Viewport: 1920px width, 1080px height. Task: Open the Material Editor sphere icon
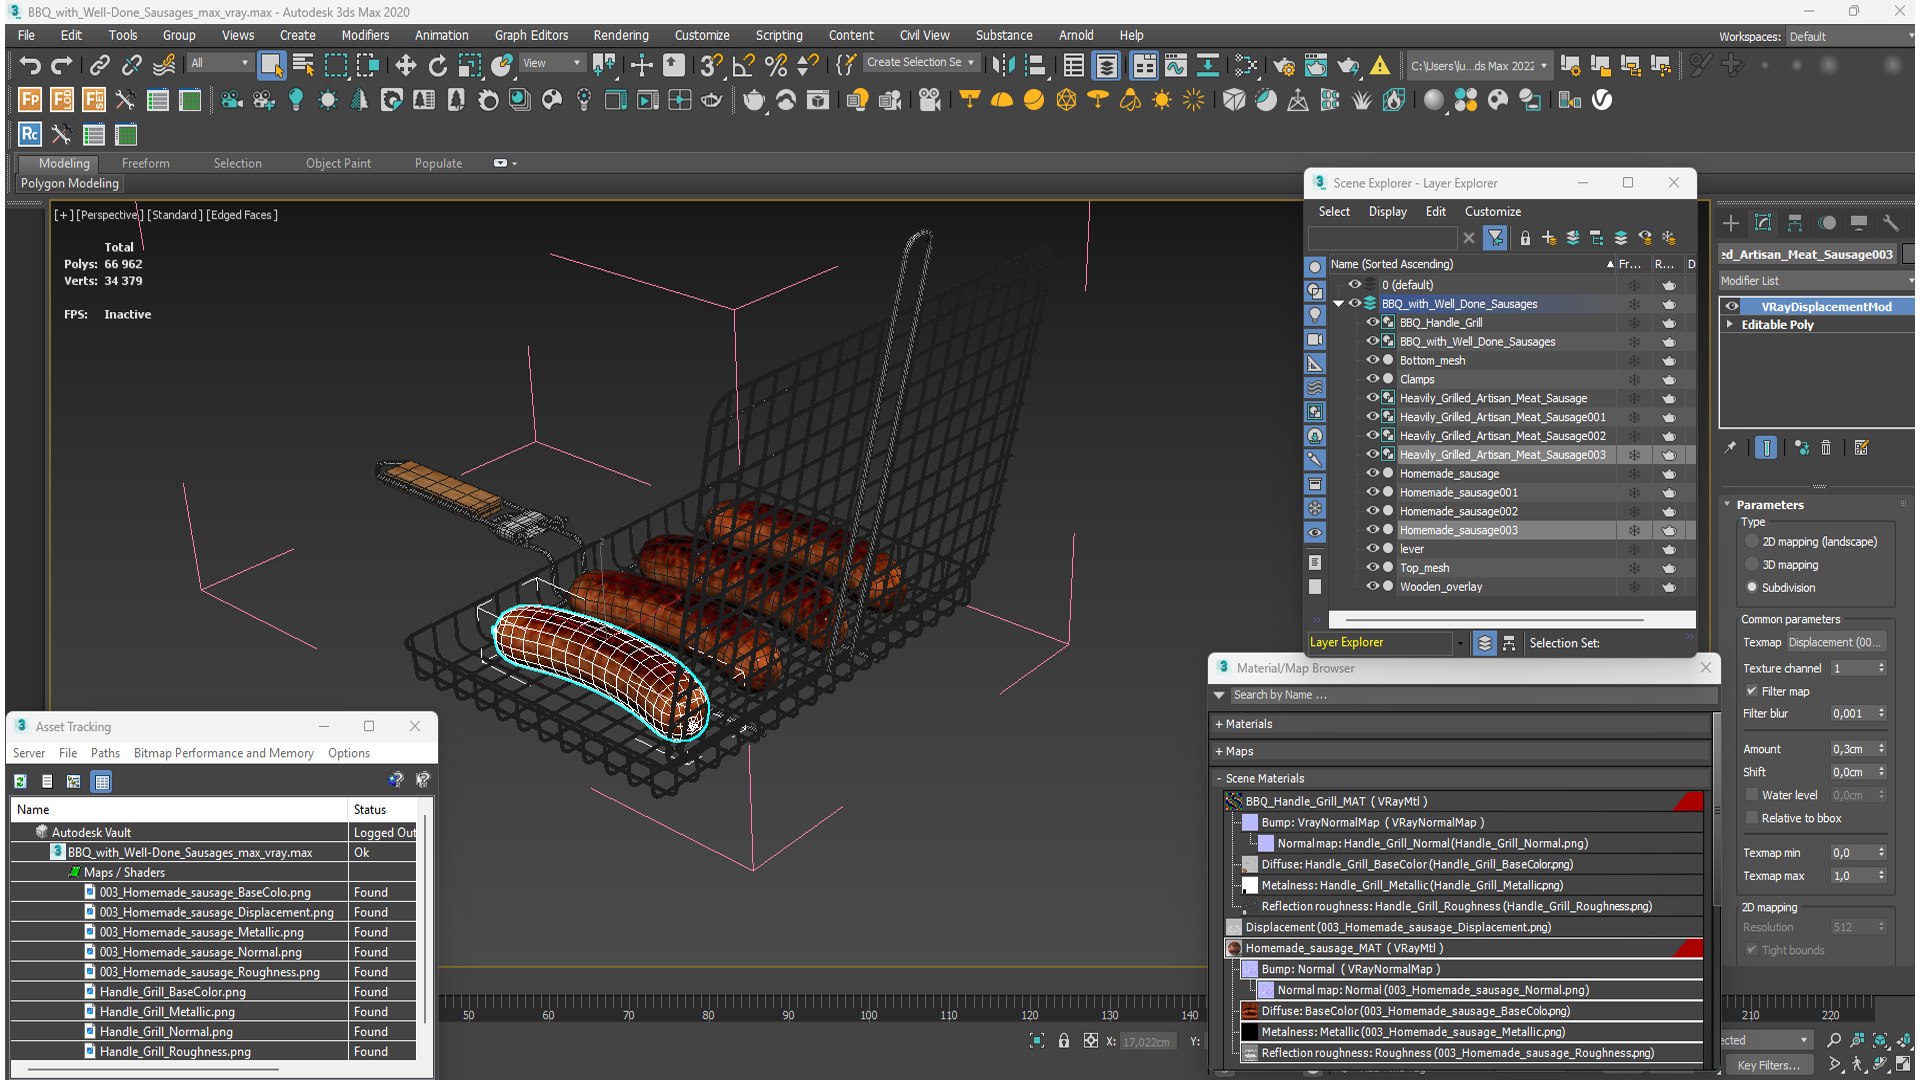point(1433,100)
